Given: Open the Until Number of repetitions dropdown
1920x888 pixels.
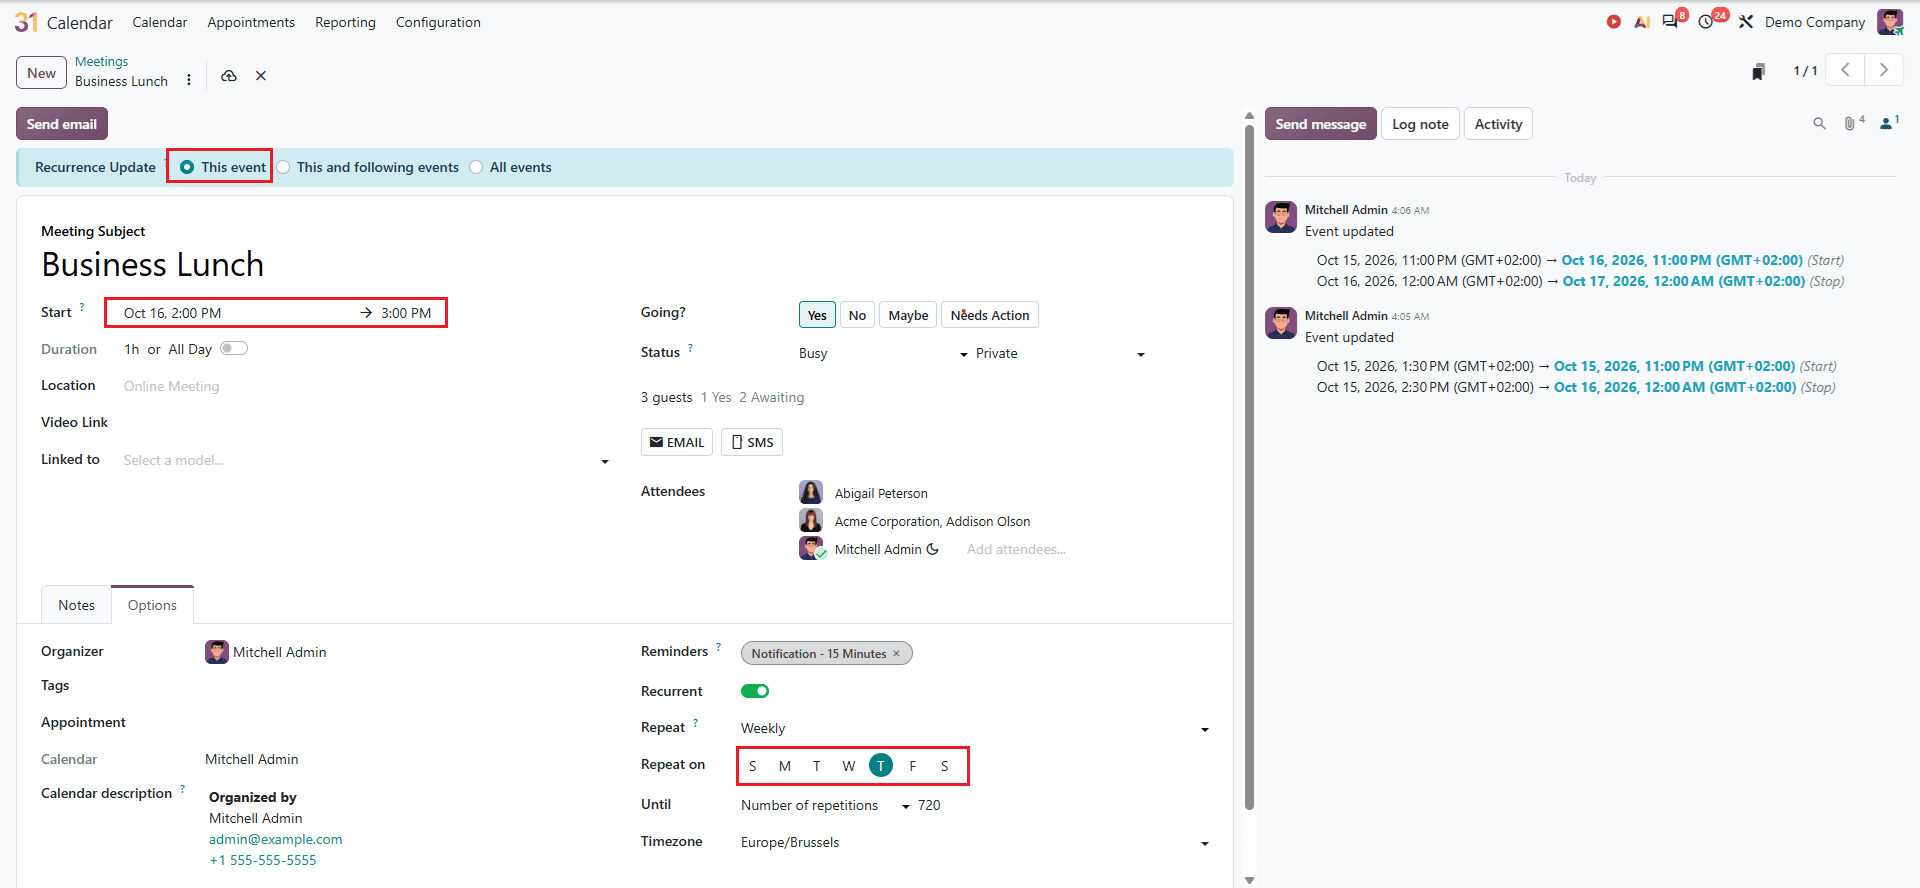Looking at the screenshot, I should tap(826, 806).
